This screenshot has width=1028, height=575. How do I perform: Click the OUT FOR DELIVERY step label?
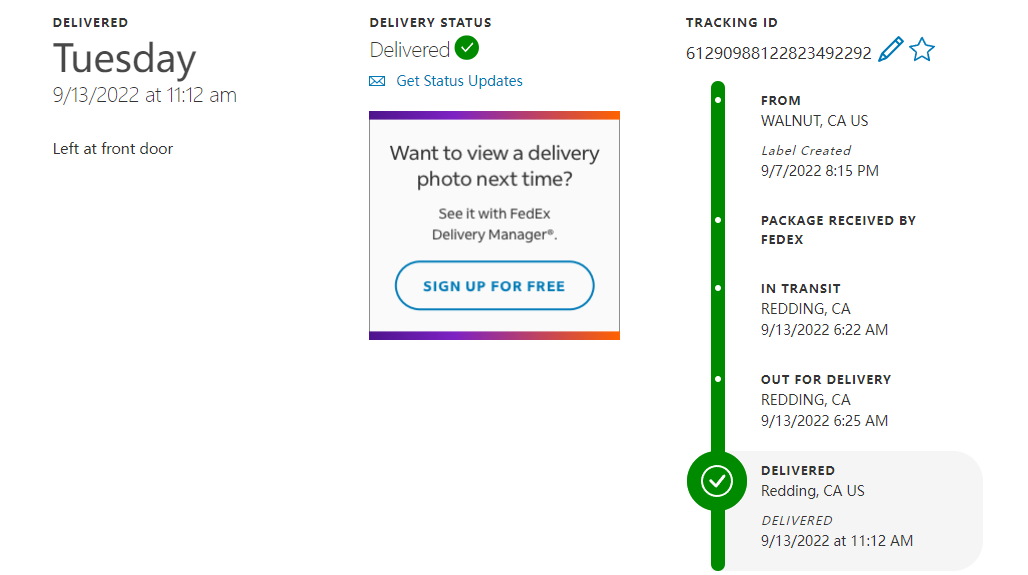pos(825,380)
